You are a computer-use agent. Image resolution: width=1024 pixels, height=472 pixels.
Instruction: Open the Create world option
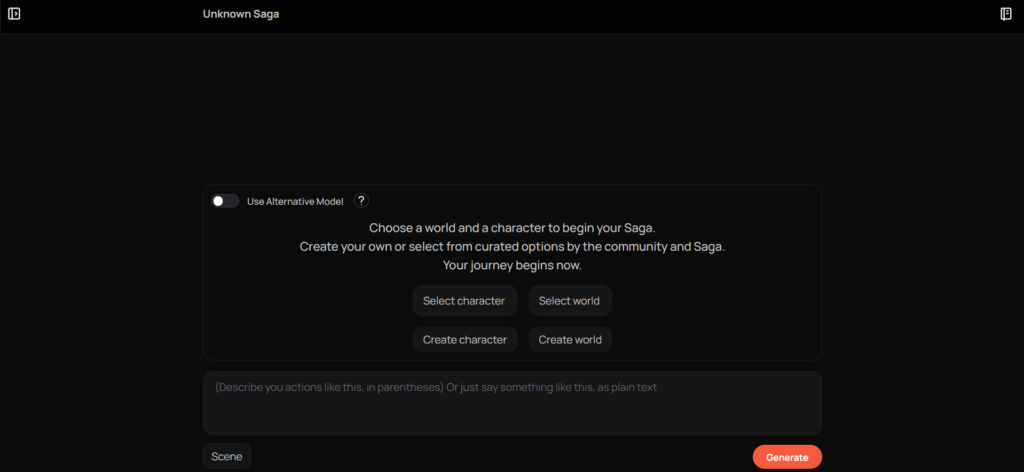coord(570,339)
